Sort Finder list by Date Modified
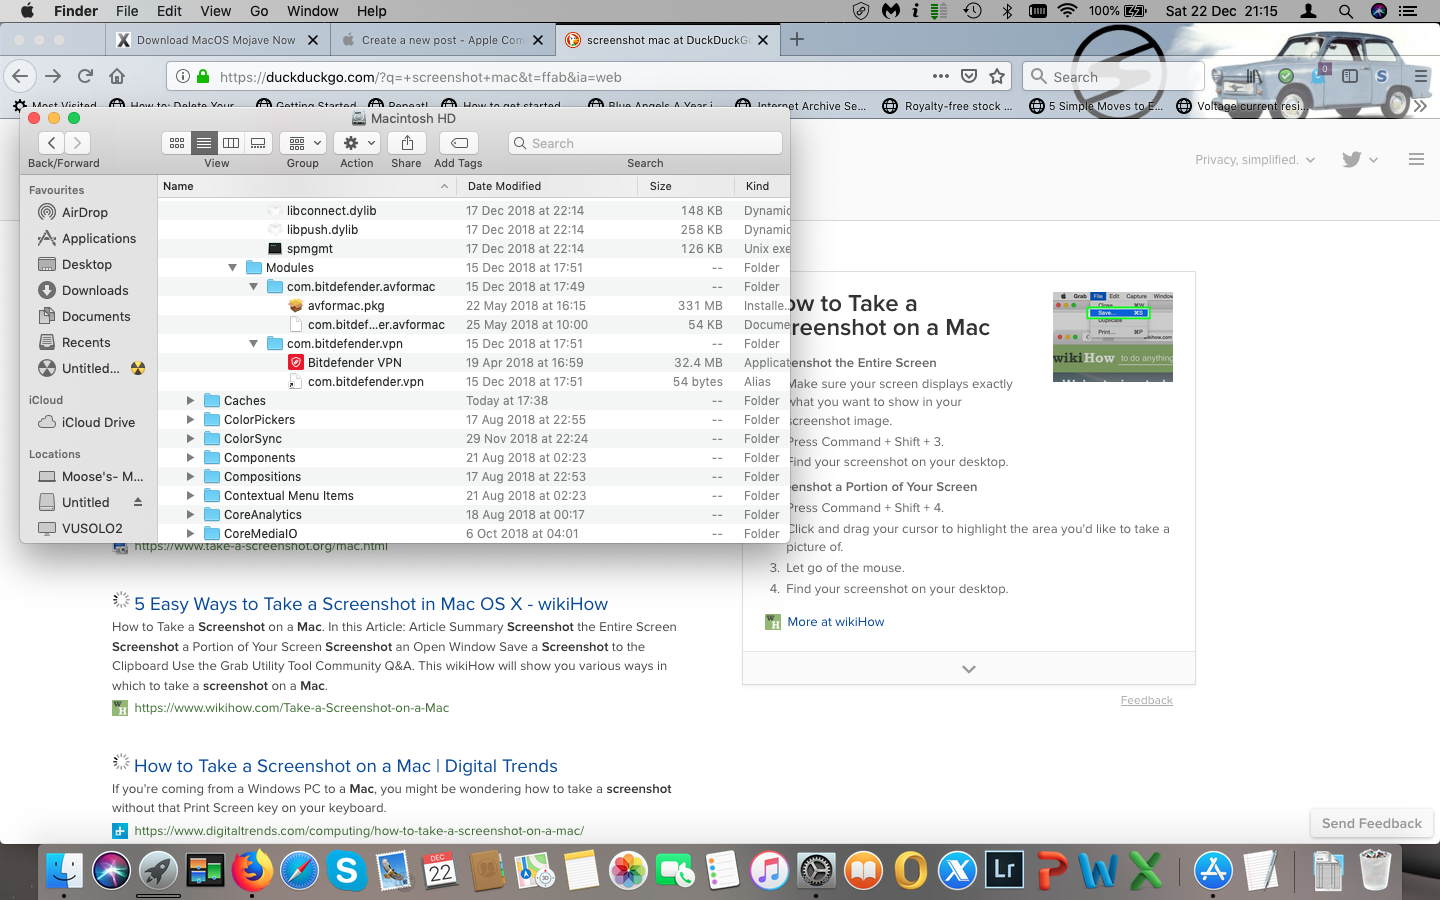The image size is (1440, 900). pos(547,186)
